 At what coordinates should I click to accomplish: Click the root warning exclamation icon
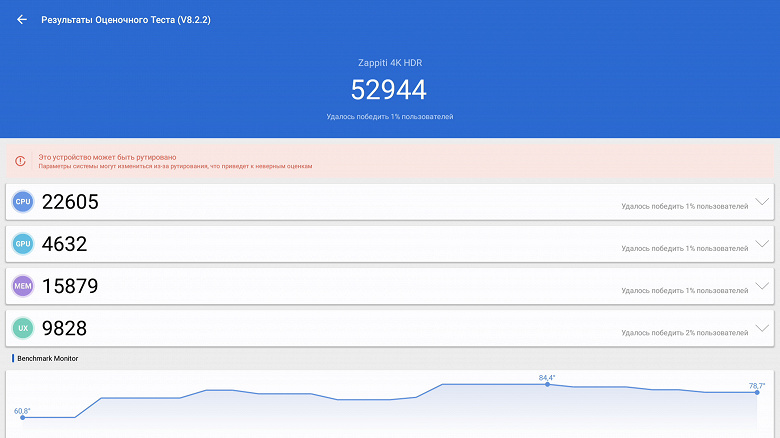point(20,161)
